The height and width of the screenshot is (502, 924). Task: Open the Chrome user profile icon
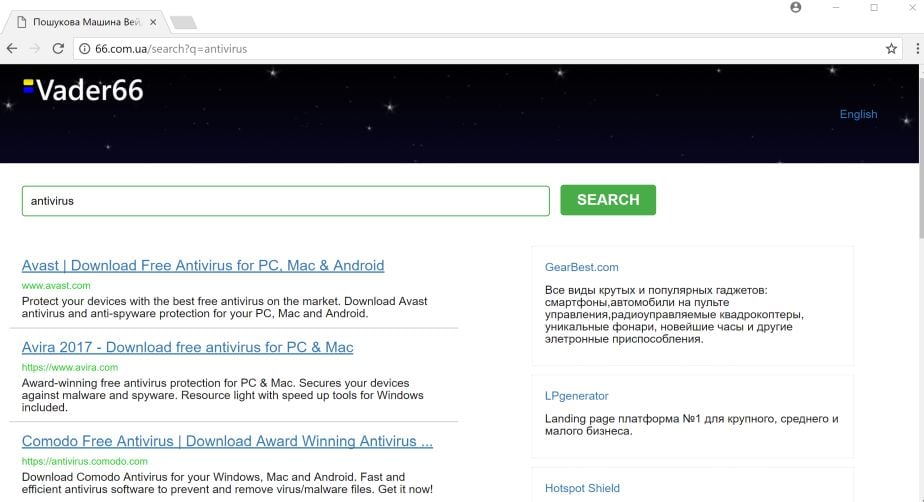pos(796,8)
